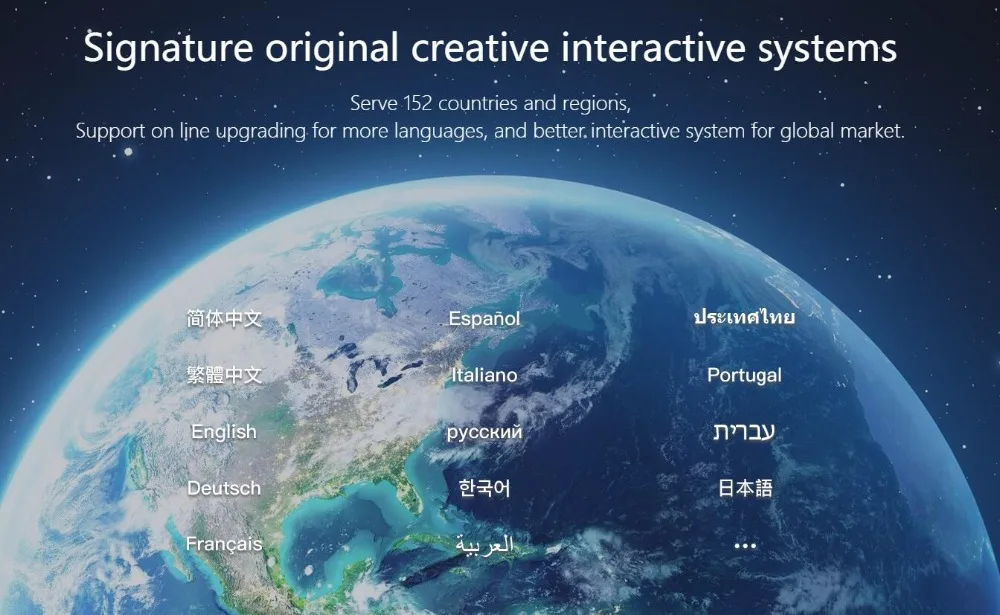The width and height of the screenshot is (1000, 615).
Task: Select the 繁體中文 language label
Action: click(224, 374)
